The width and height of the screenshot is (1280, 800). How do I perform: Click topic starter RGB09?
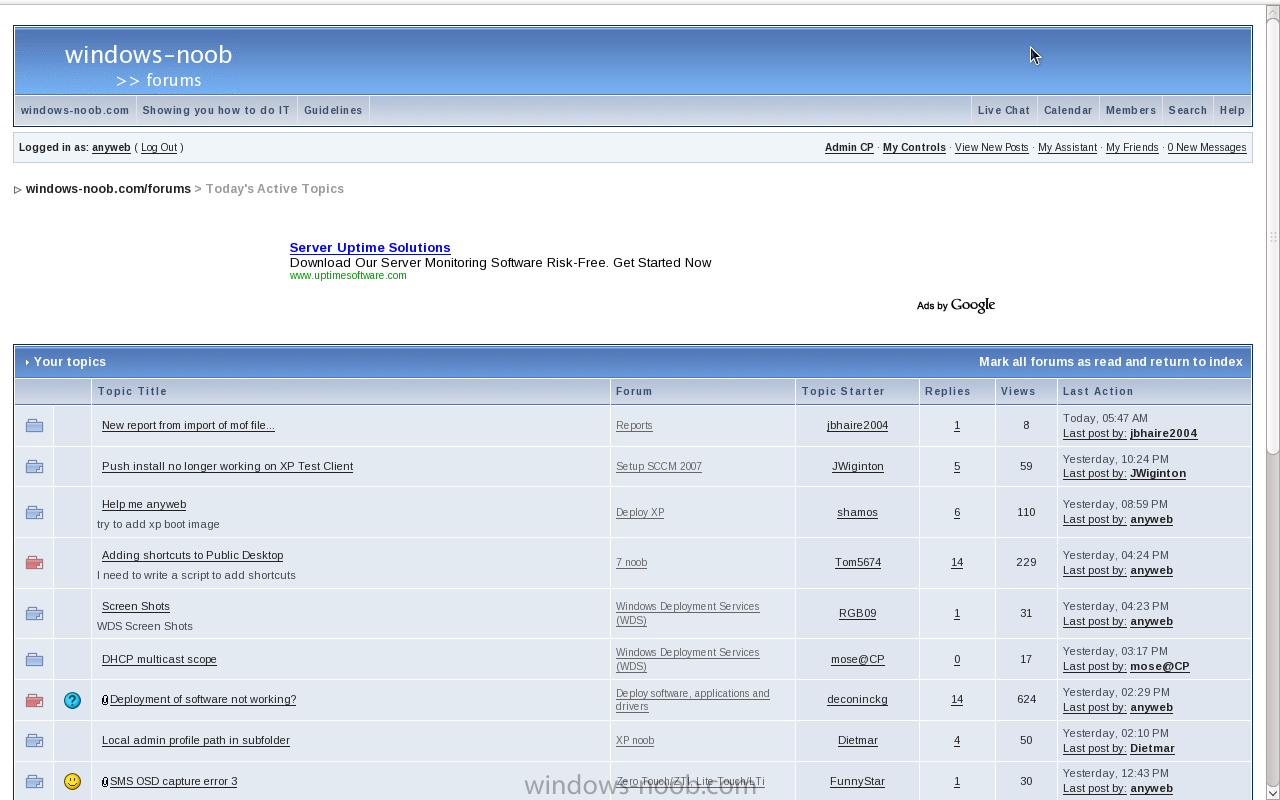point(857,614)
